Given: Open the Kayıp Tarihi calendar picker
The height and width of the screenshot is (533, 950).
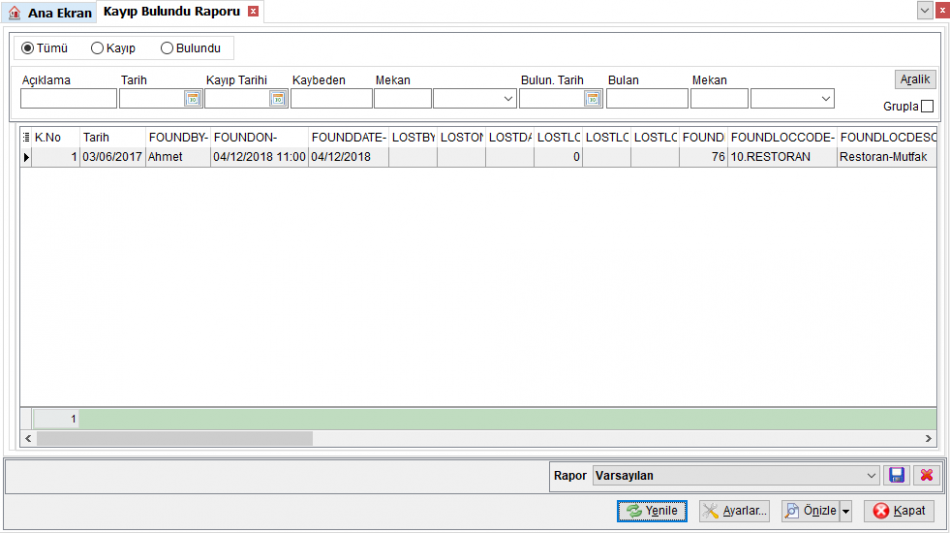Looking at the screenshot, I should 278,99.
